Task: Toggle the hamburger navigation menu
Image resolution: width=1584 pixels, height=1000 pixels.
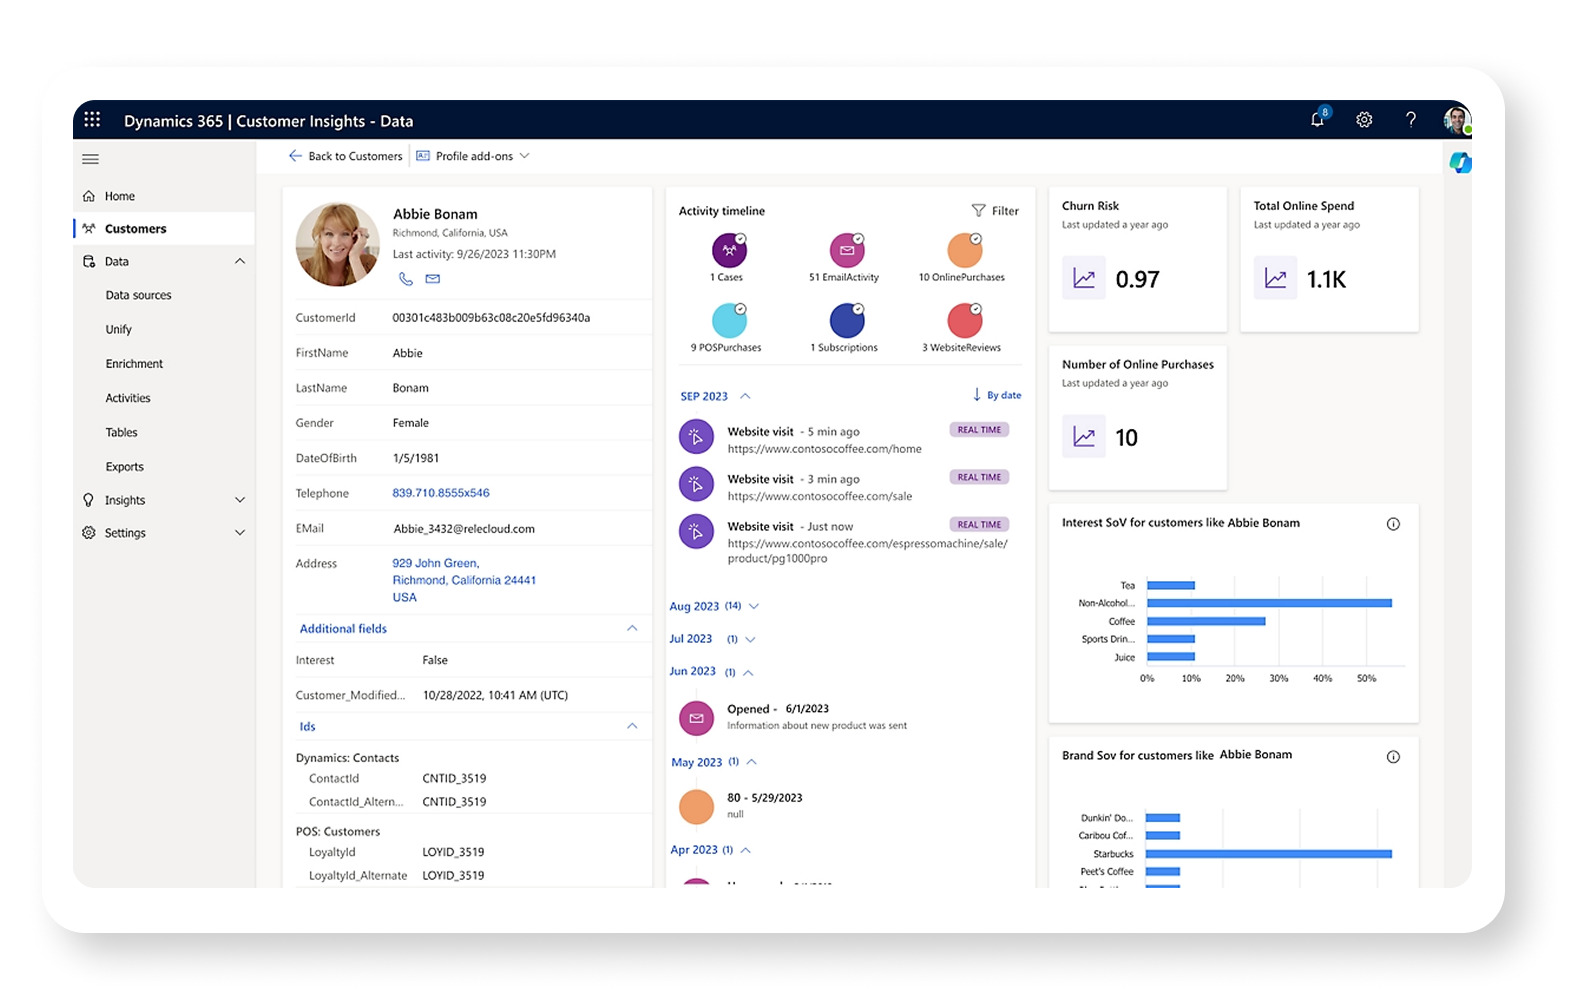Action: 91,159
